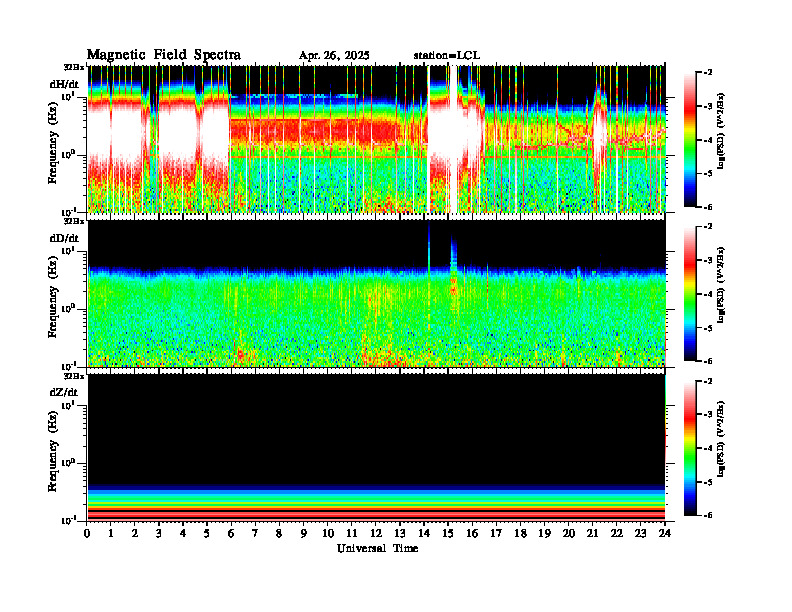Click the -4 value on dD/dt color bar
Image resolution: width=792 pixels, height=612 pixels.
point(709,294)
